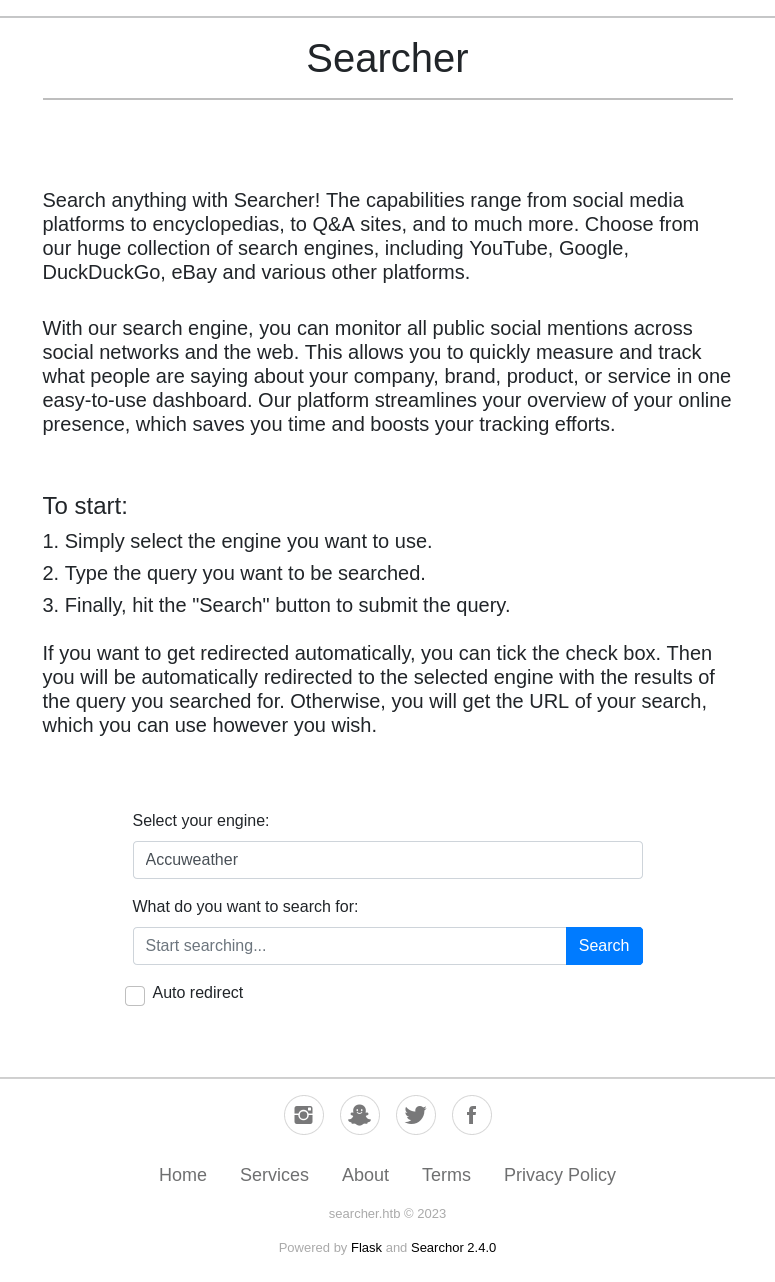Tick the Auto redirect checkbox
The width and height of the screenshot is (775, 1282).
point(135,995)
